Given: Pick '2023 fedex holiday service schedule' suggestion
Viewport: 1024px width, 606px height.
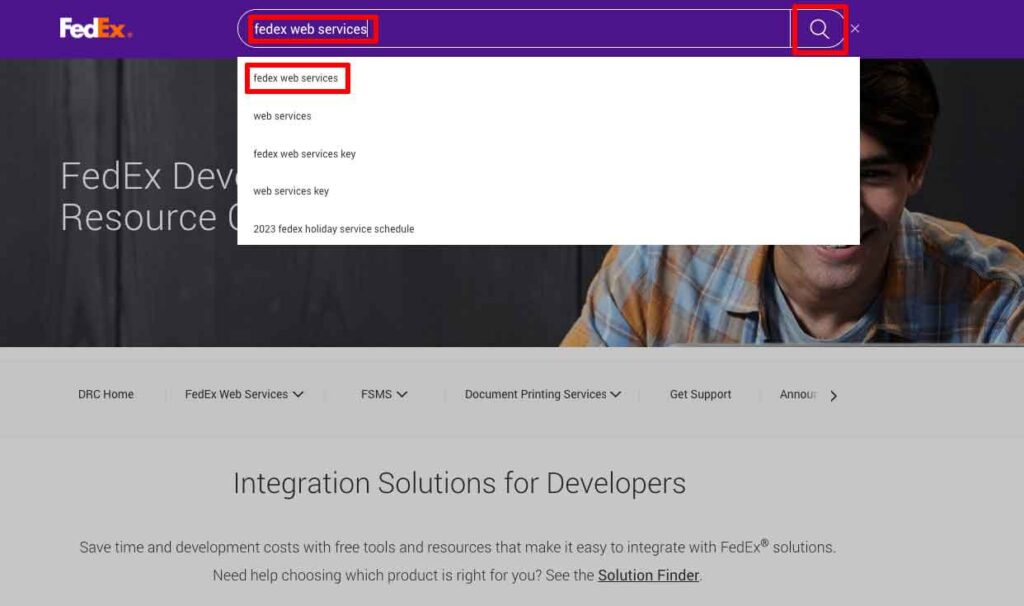Looking at the screenshot, I should 334,229.
